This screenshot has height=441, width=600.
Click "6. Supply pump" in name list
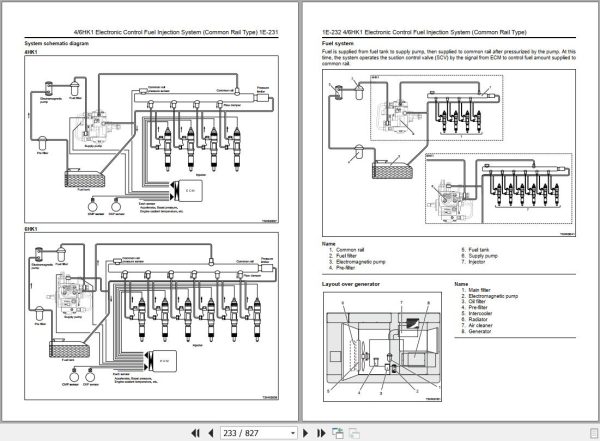[479, 256]
